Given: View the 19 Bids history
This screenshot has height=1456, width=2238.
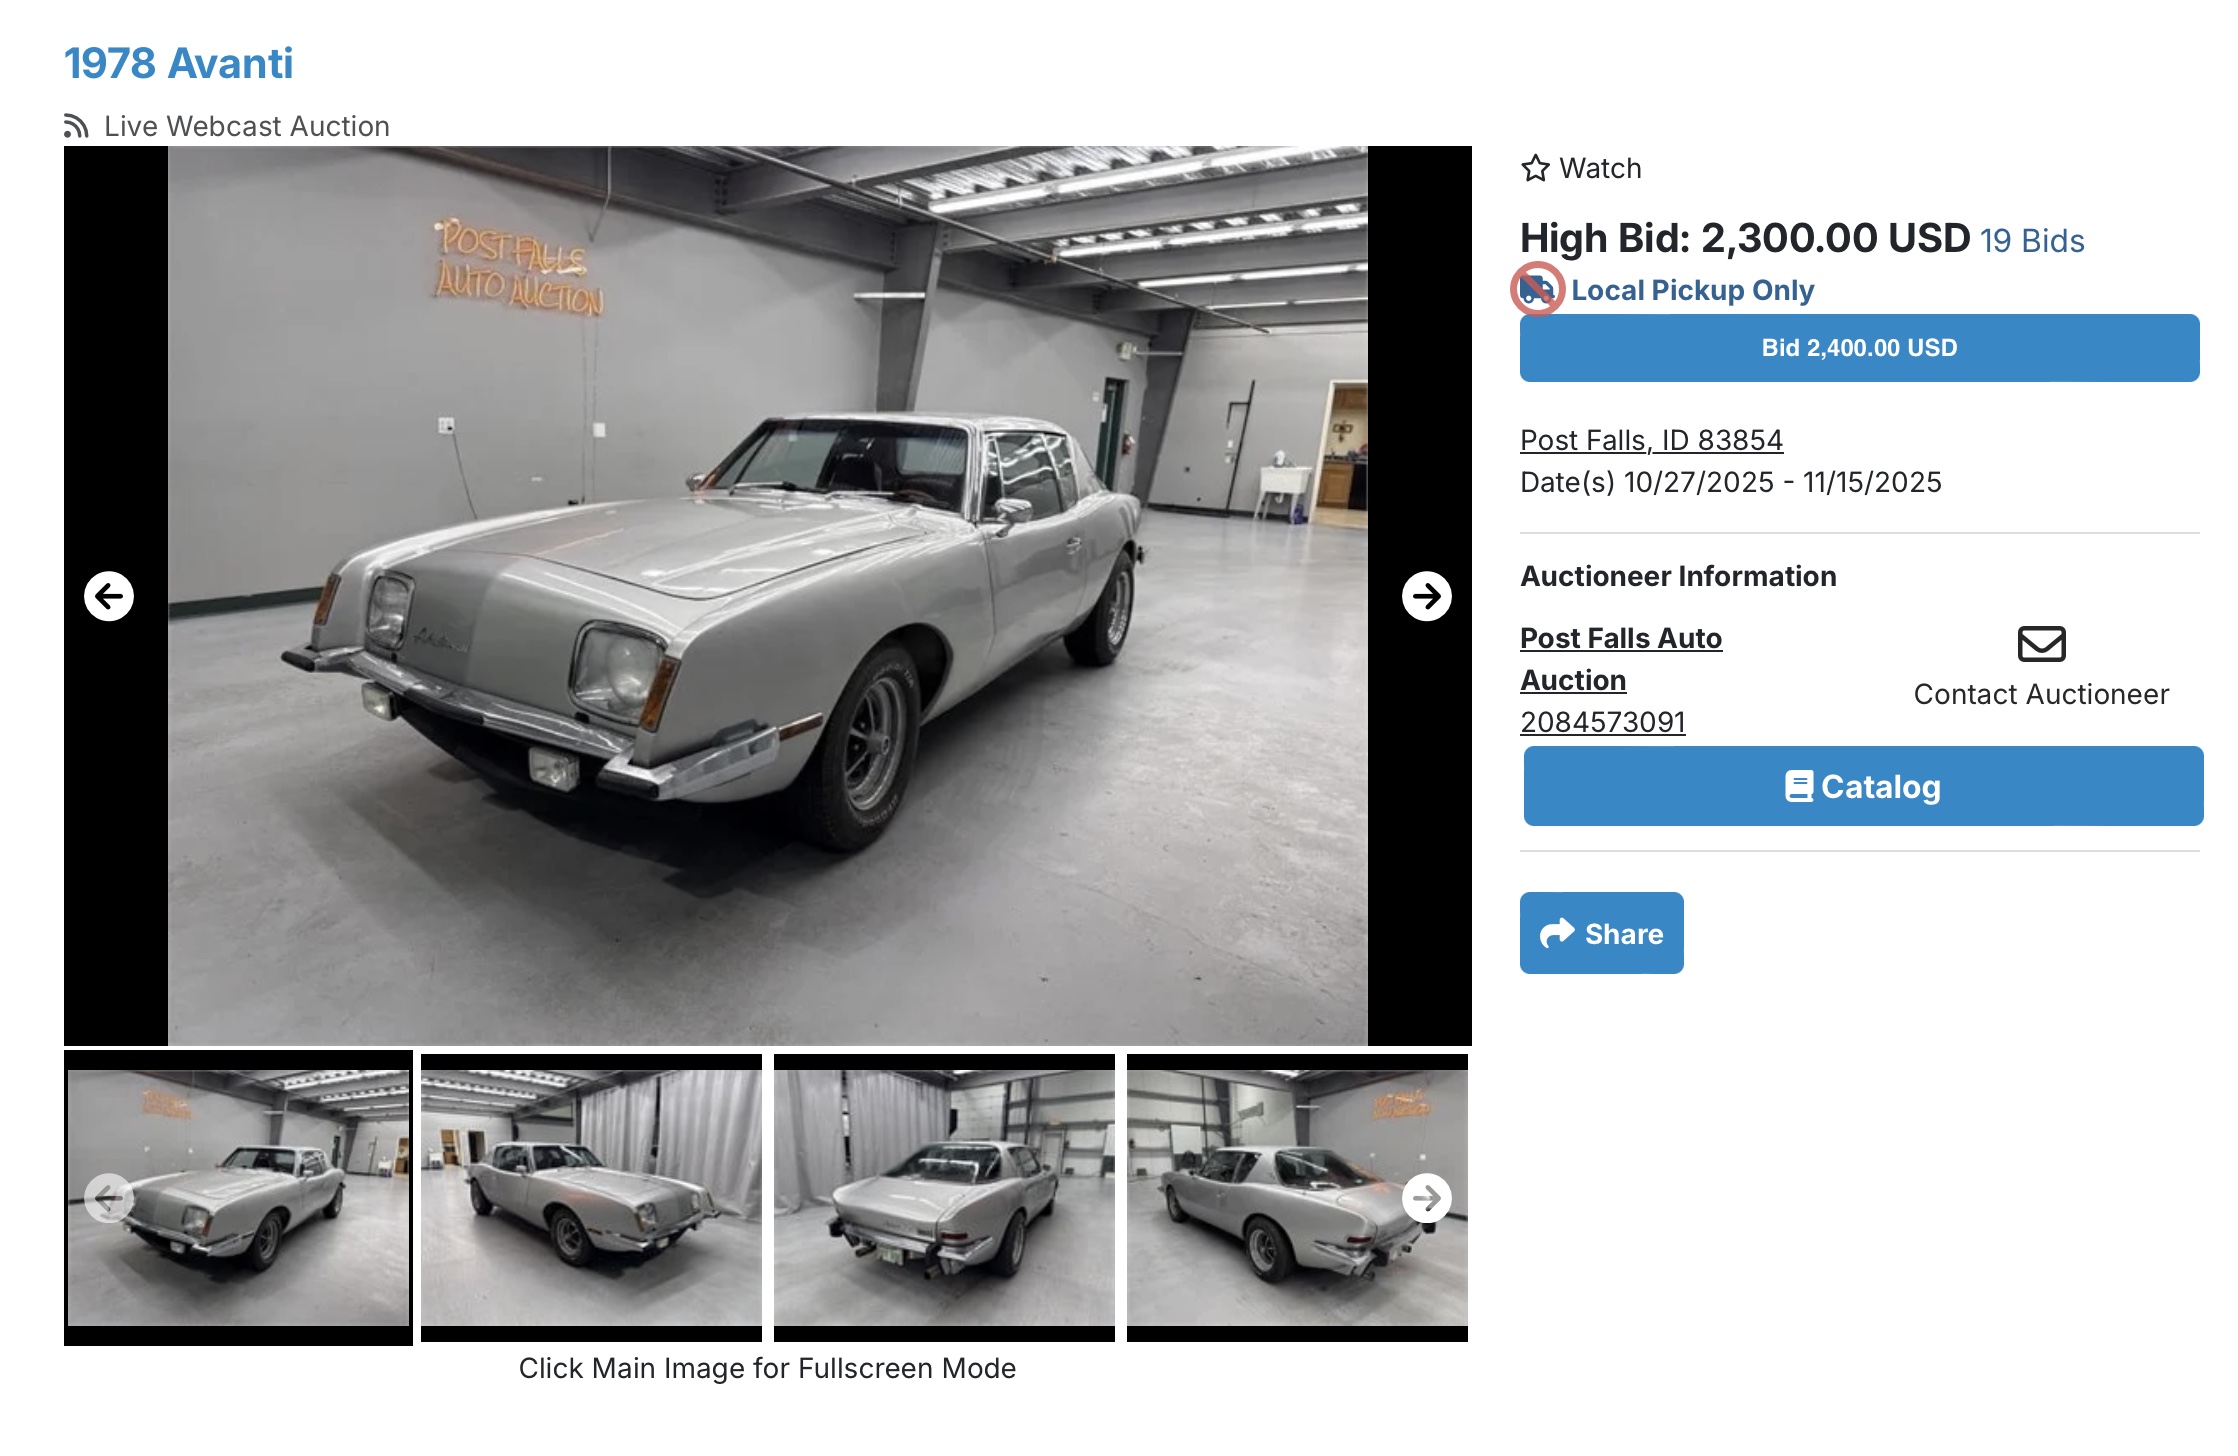Looking at the screenshot, I should pos(2032,241).
